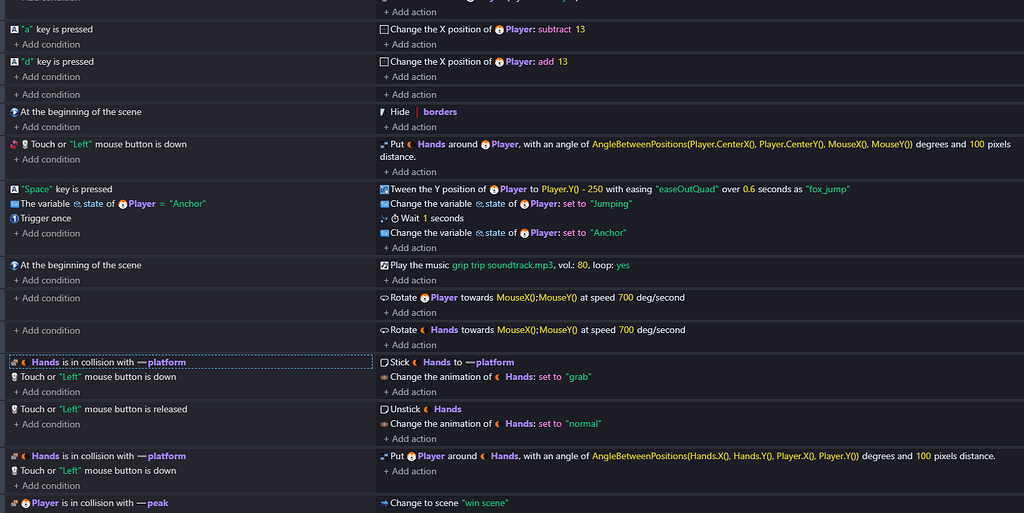Edit the loop "yes" parameter
Screen dimensions: 1024x513
(x=623, y=266)
